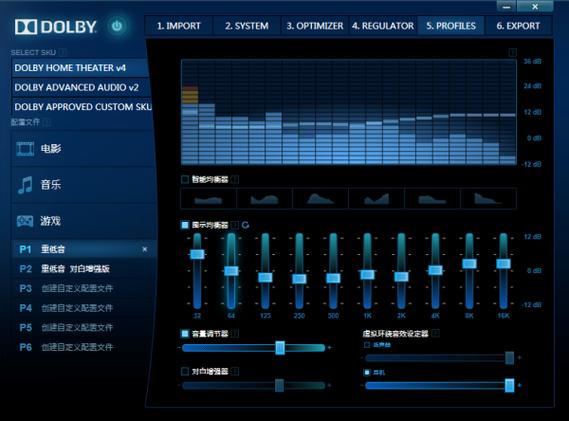Select the second double-hump intelligent EQ preset
Image resolution: width=569 pixels, height=421 pixels.
point(265,199)
